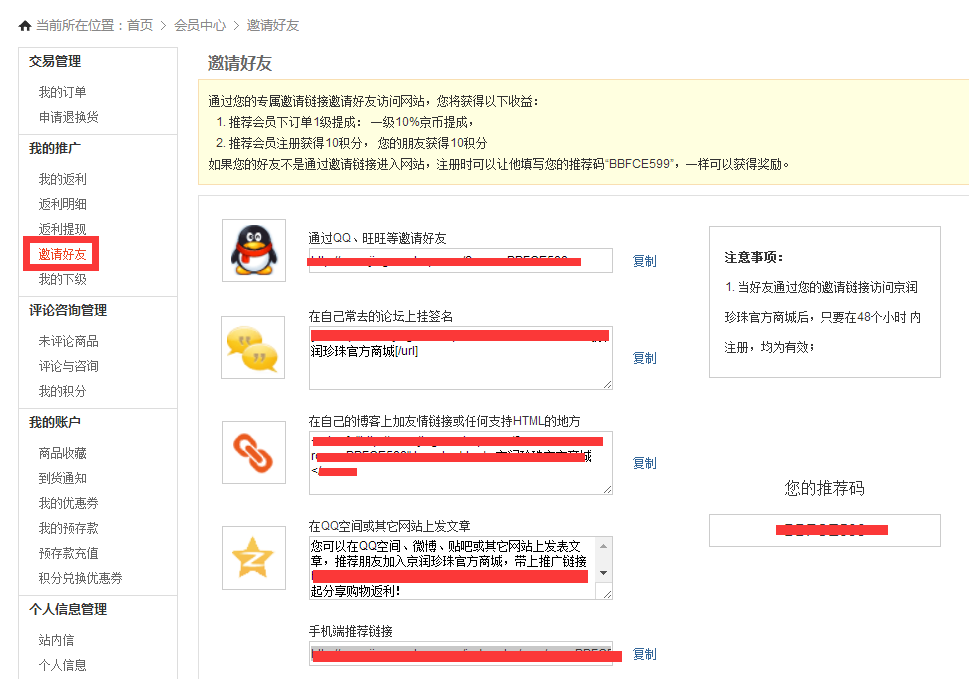The image size is (969, 679).
Task: Open 我的下级 in the sidebar
Action: (x=62, y=279)
